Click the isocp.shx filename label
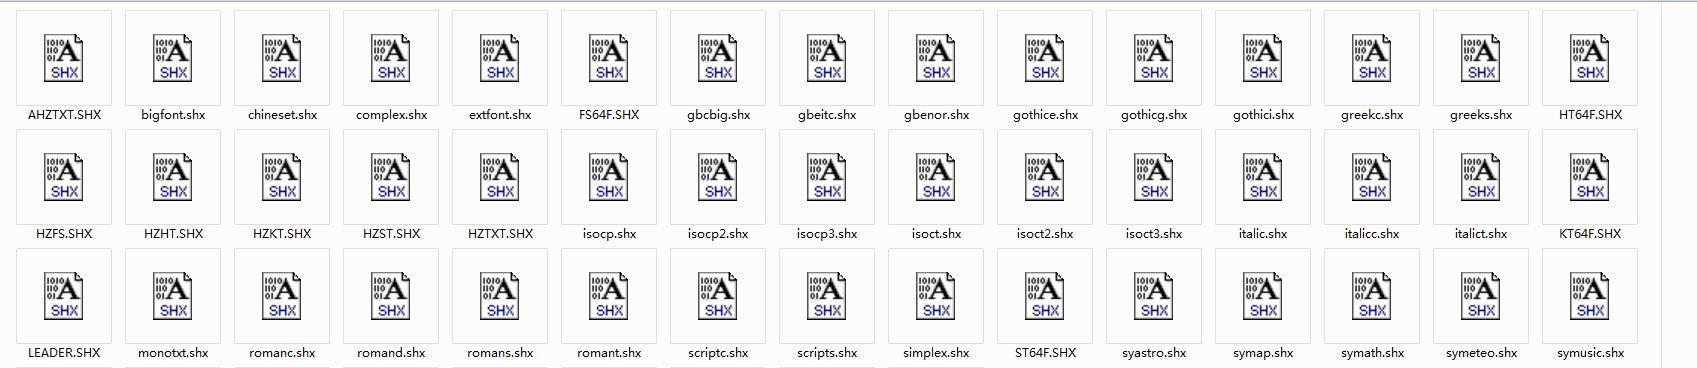Image resolution: width=1697 pixels, height=368 pixels. (609, 234)
